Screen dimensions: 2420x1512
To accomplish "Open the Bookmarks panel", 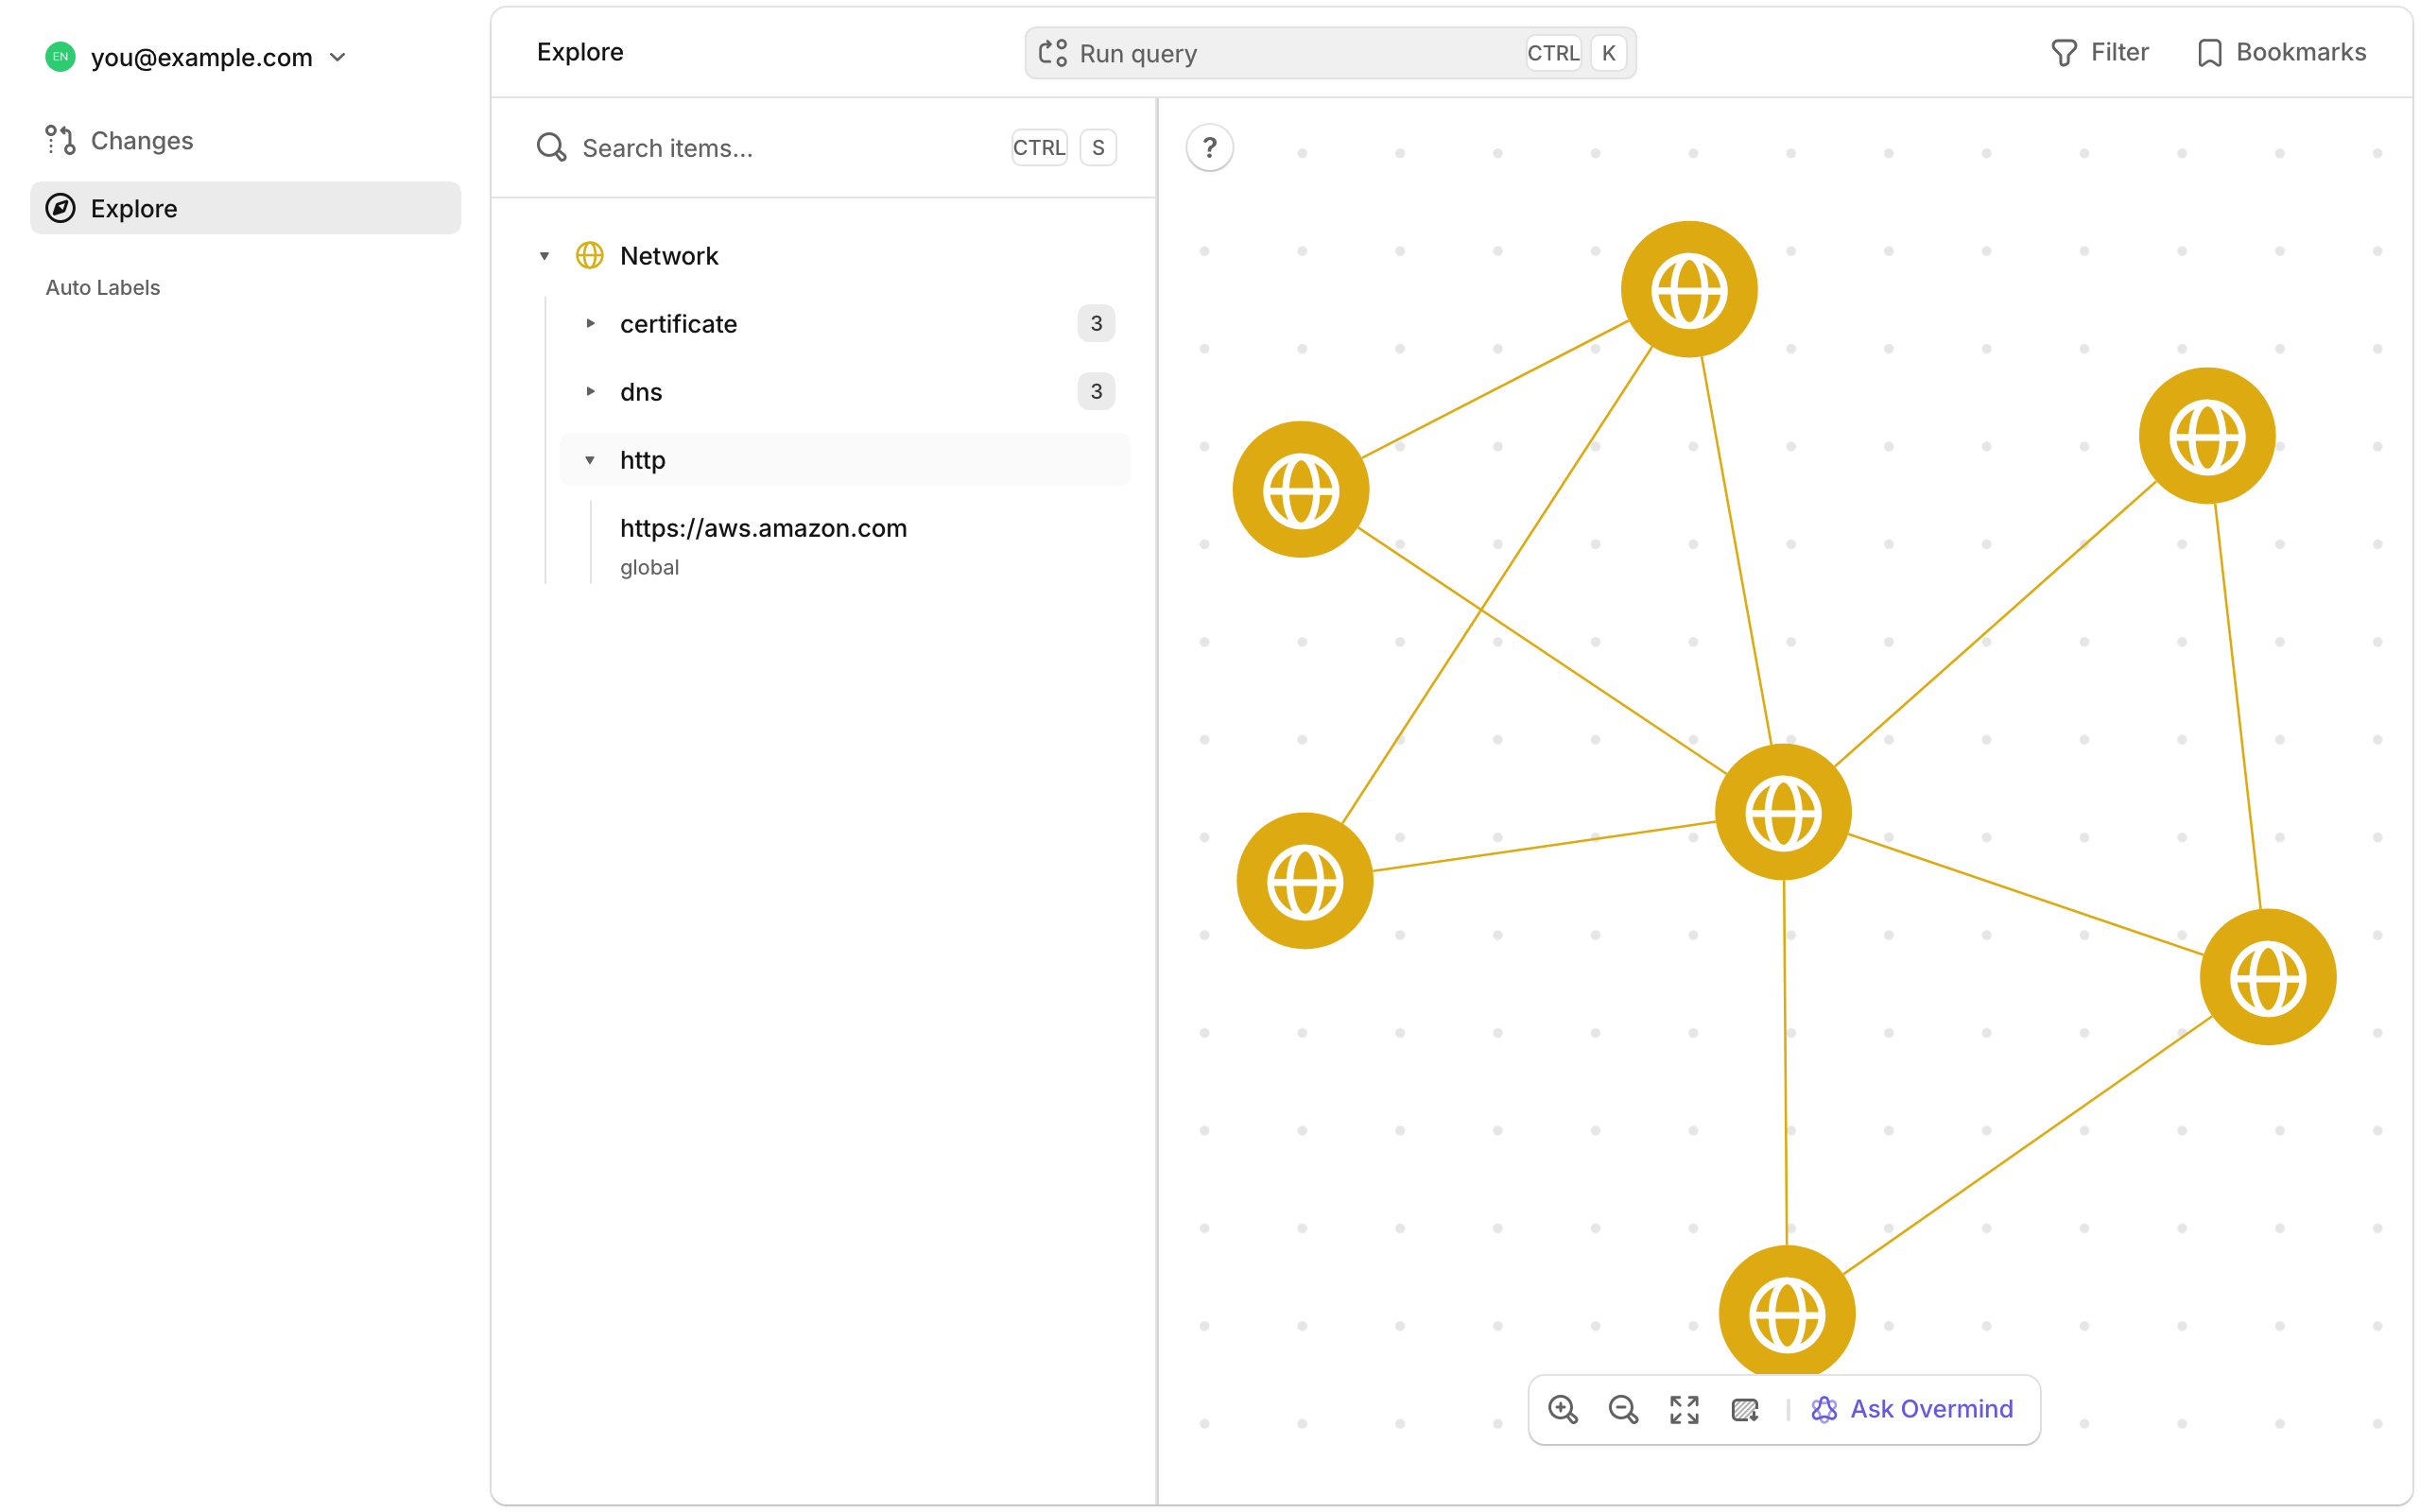I will point(2283,52).
